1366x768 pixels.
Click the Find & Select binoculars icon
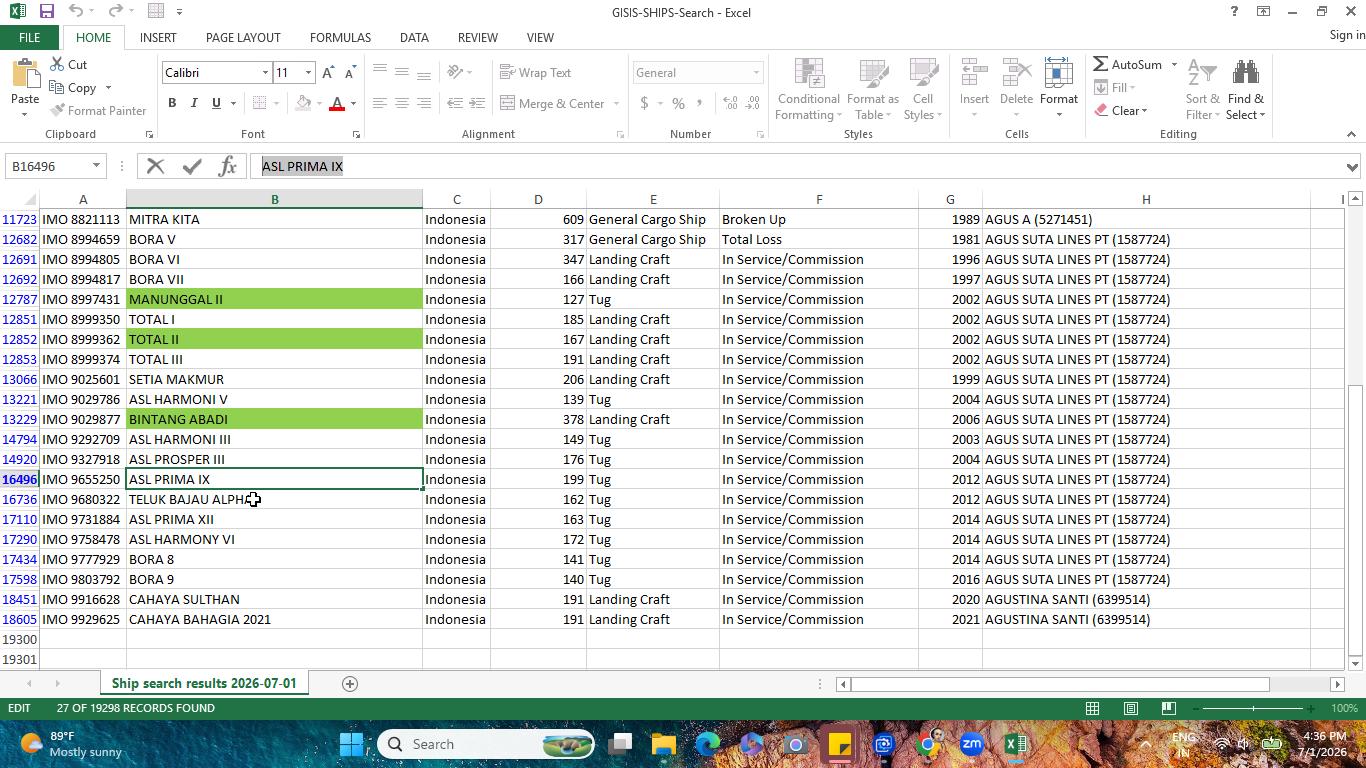pyautogui.click(x=1246, y=75)
